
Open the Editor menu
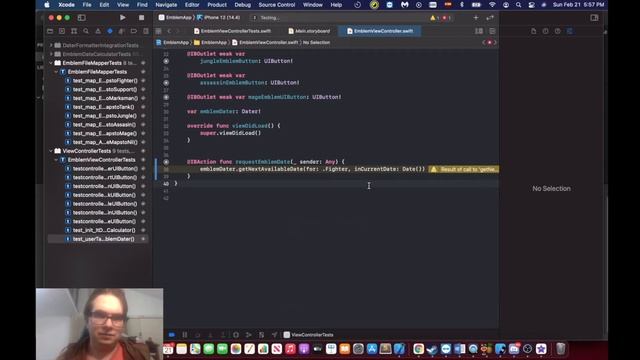pos(192,5)
